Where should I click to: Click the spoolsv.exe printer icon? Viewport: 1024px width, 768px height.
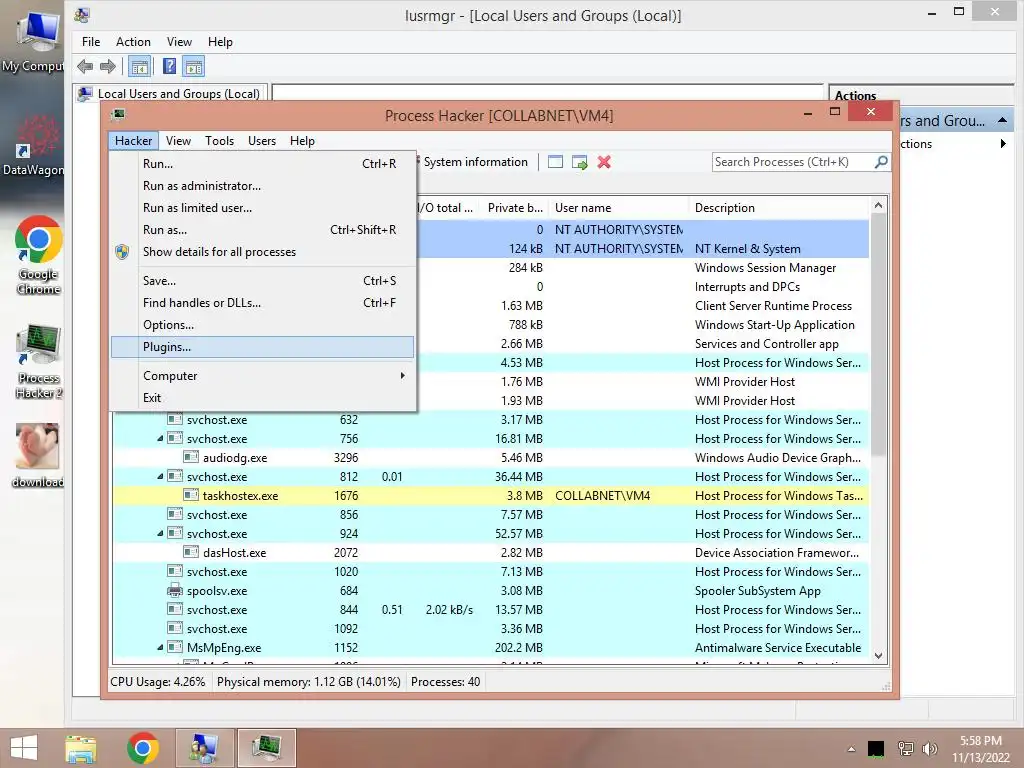(174, 591)
